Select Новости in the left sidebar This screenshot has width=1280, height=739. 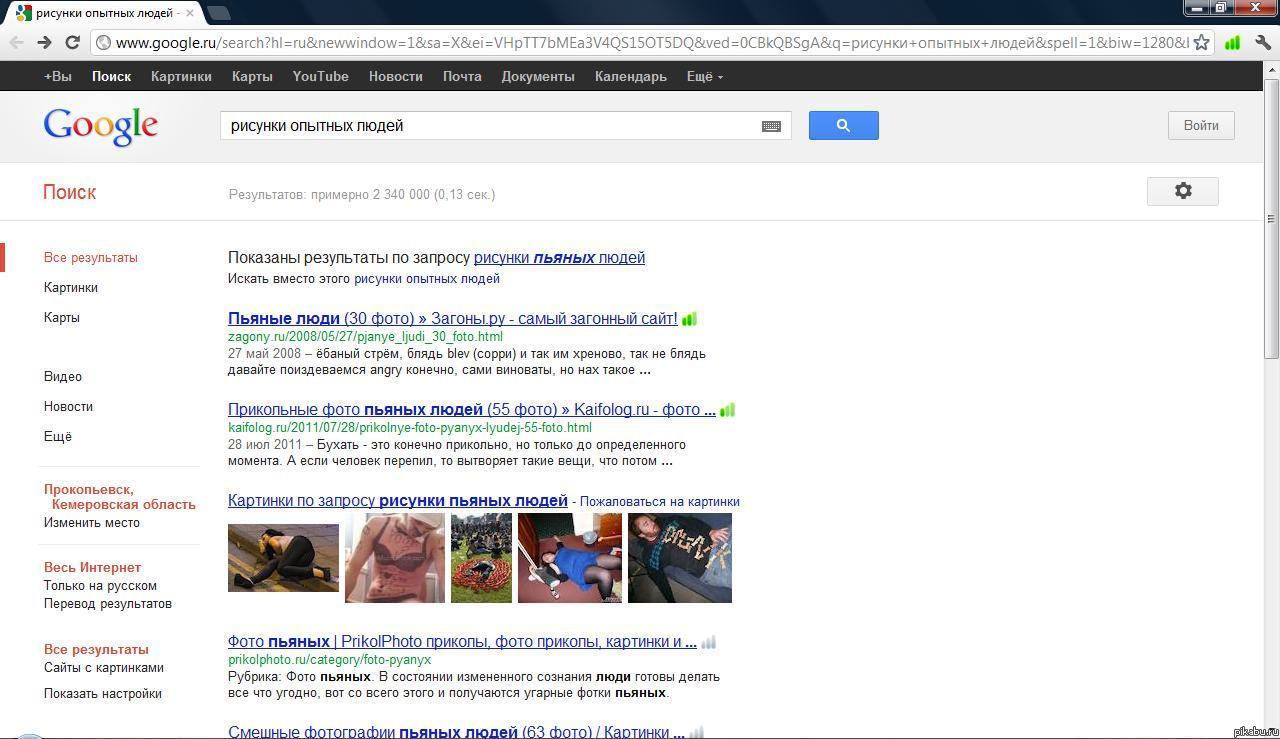tap(68, 406)
